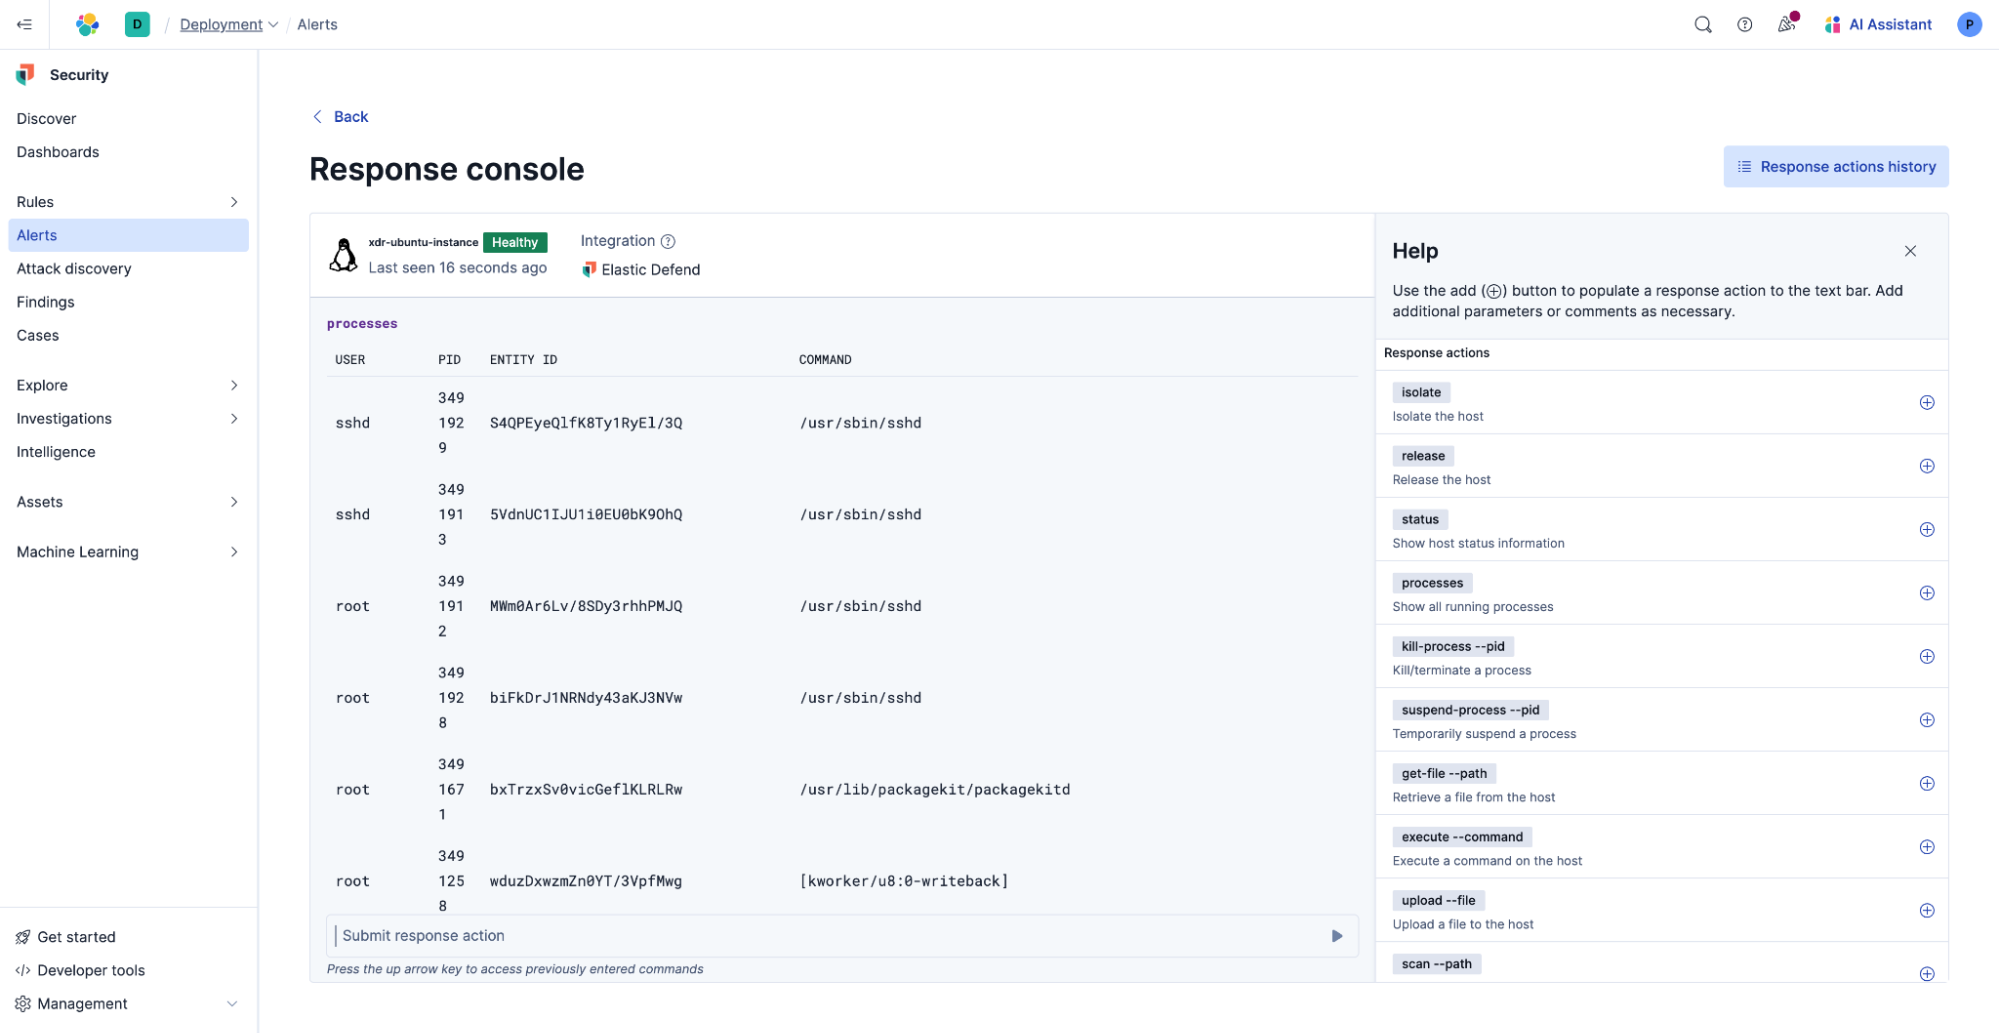Image resolution: width=1999 pixels, height=1033 pixels.
Task: Collapse the navigation sidebar
Action: click(x=24, y=24)
